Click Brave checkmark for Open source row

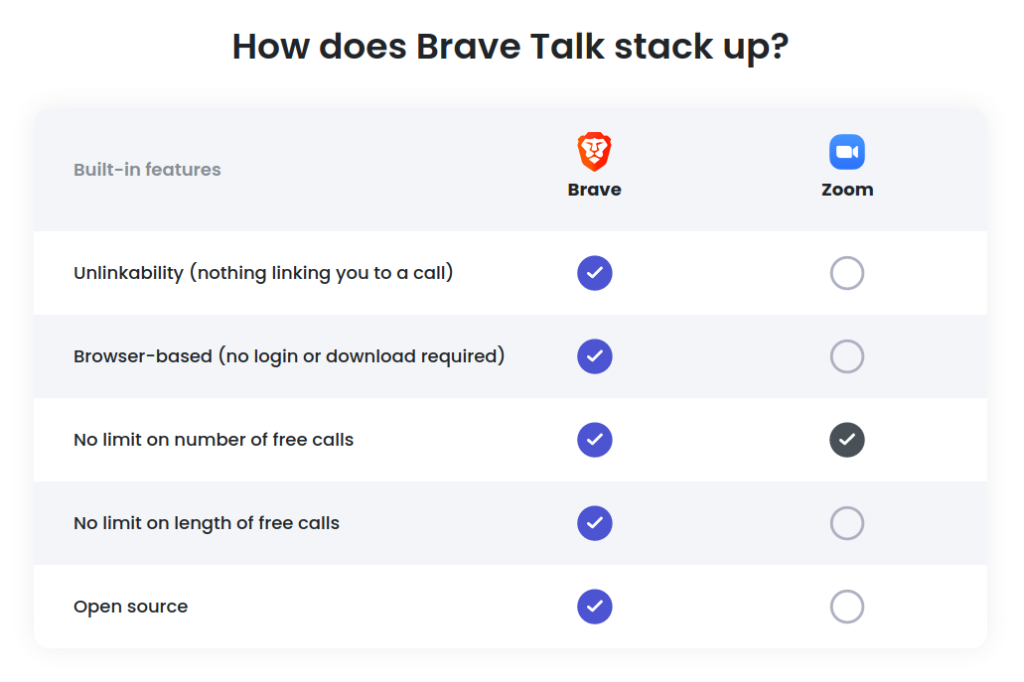[594, 607]
